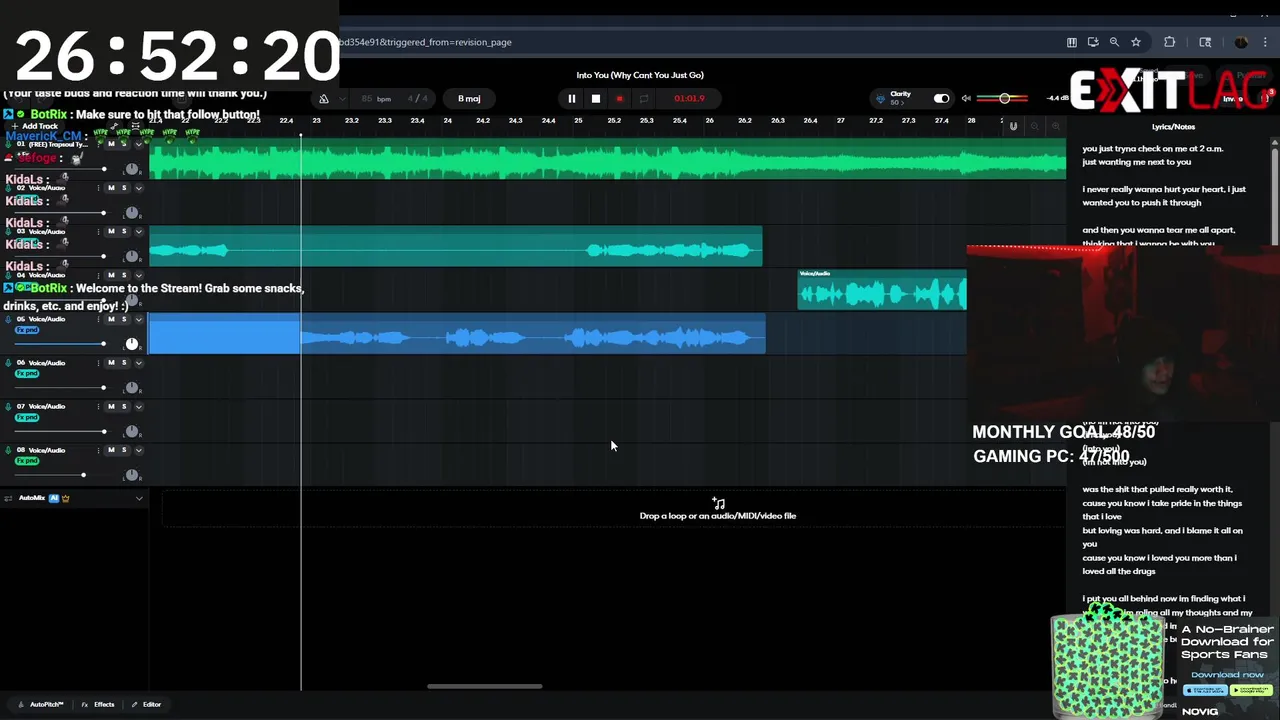This screenshot has height=720, width=1280.
Task: Bookmark this page with the star icon
Action: pos(1136,42)
